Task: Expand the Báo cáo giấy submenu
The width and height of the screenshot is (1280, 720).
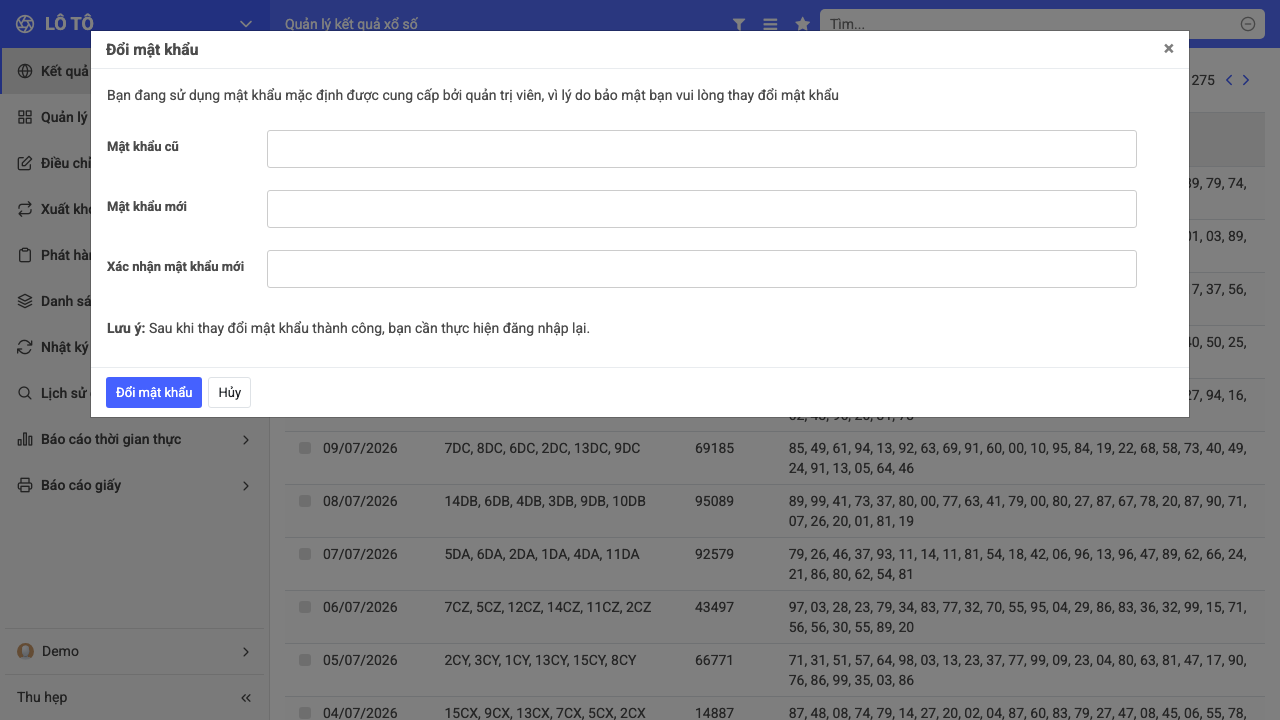Action: 246,485
